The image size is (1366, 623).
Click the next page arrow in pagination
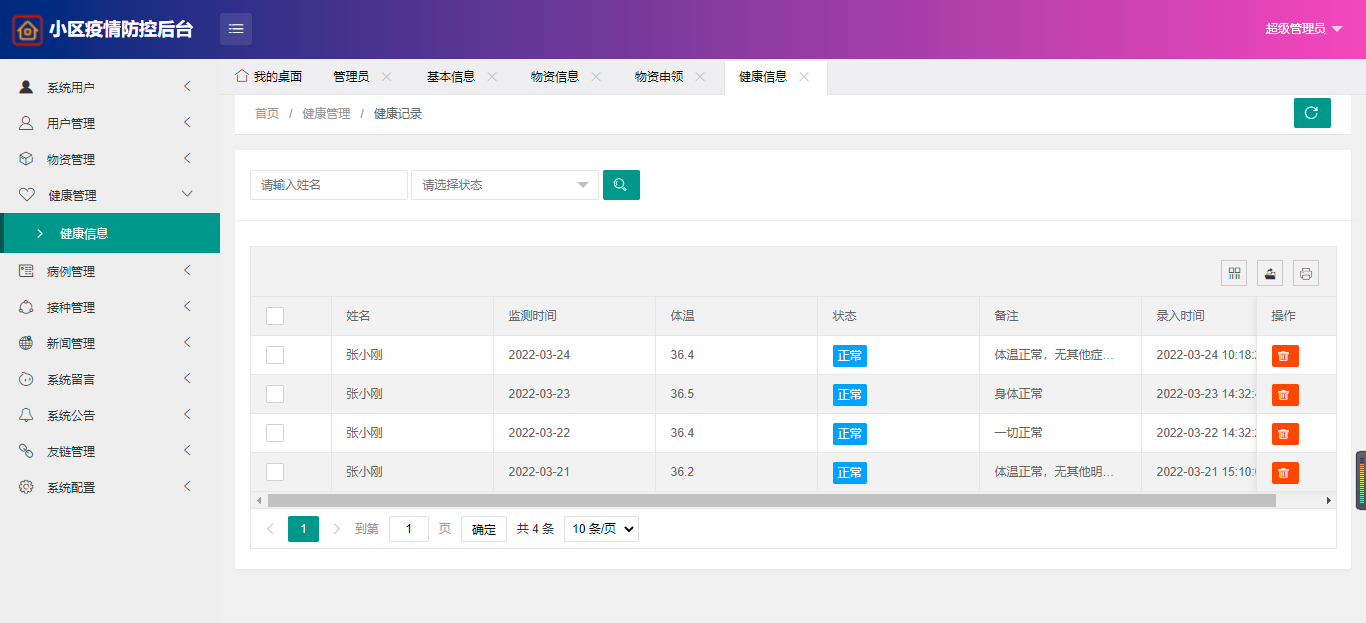(x=336, y=529)
